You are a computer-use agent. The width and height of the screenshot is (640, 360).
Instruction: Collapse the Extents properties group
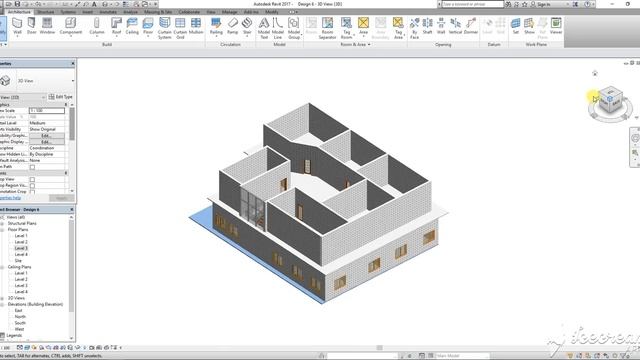(66, 173)
